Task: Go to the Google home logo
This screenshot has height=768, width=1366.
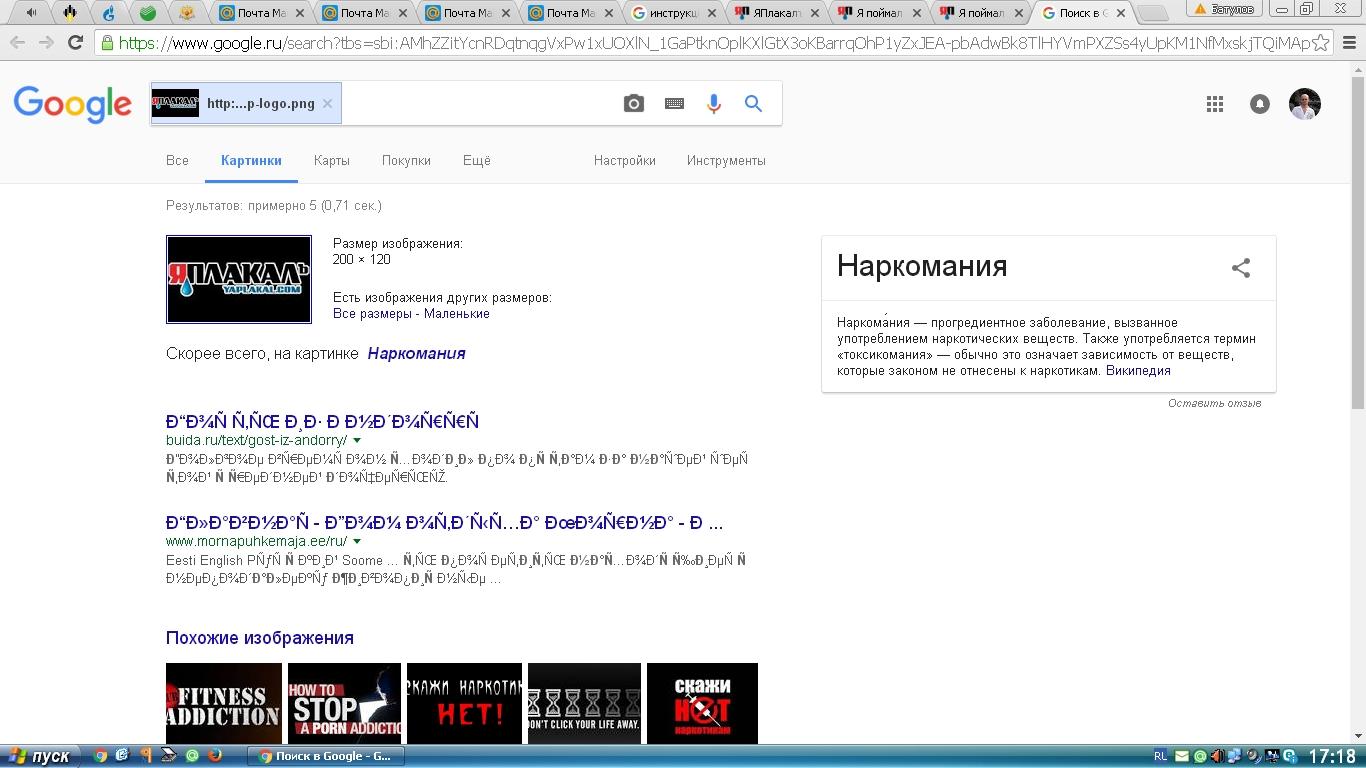Action: [72, 104]
